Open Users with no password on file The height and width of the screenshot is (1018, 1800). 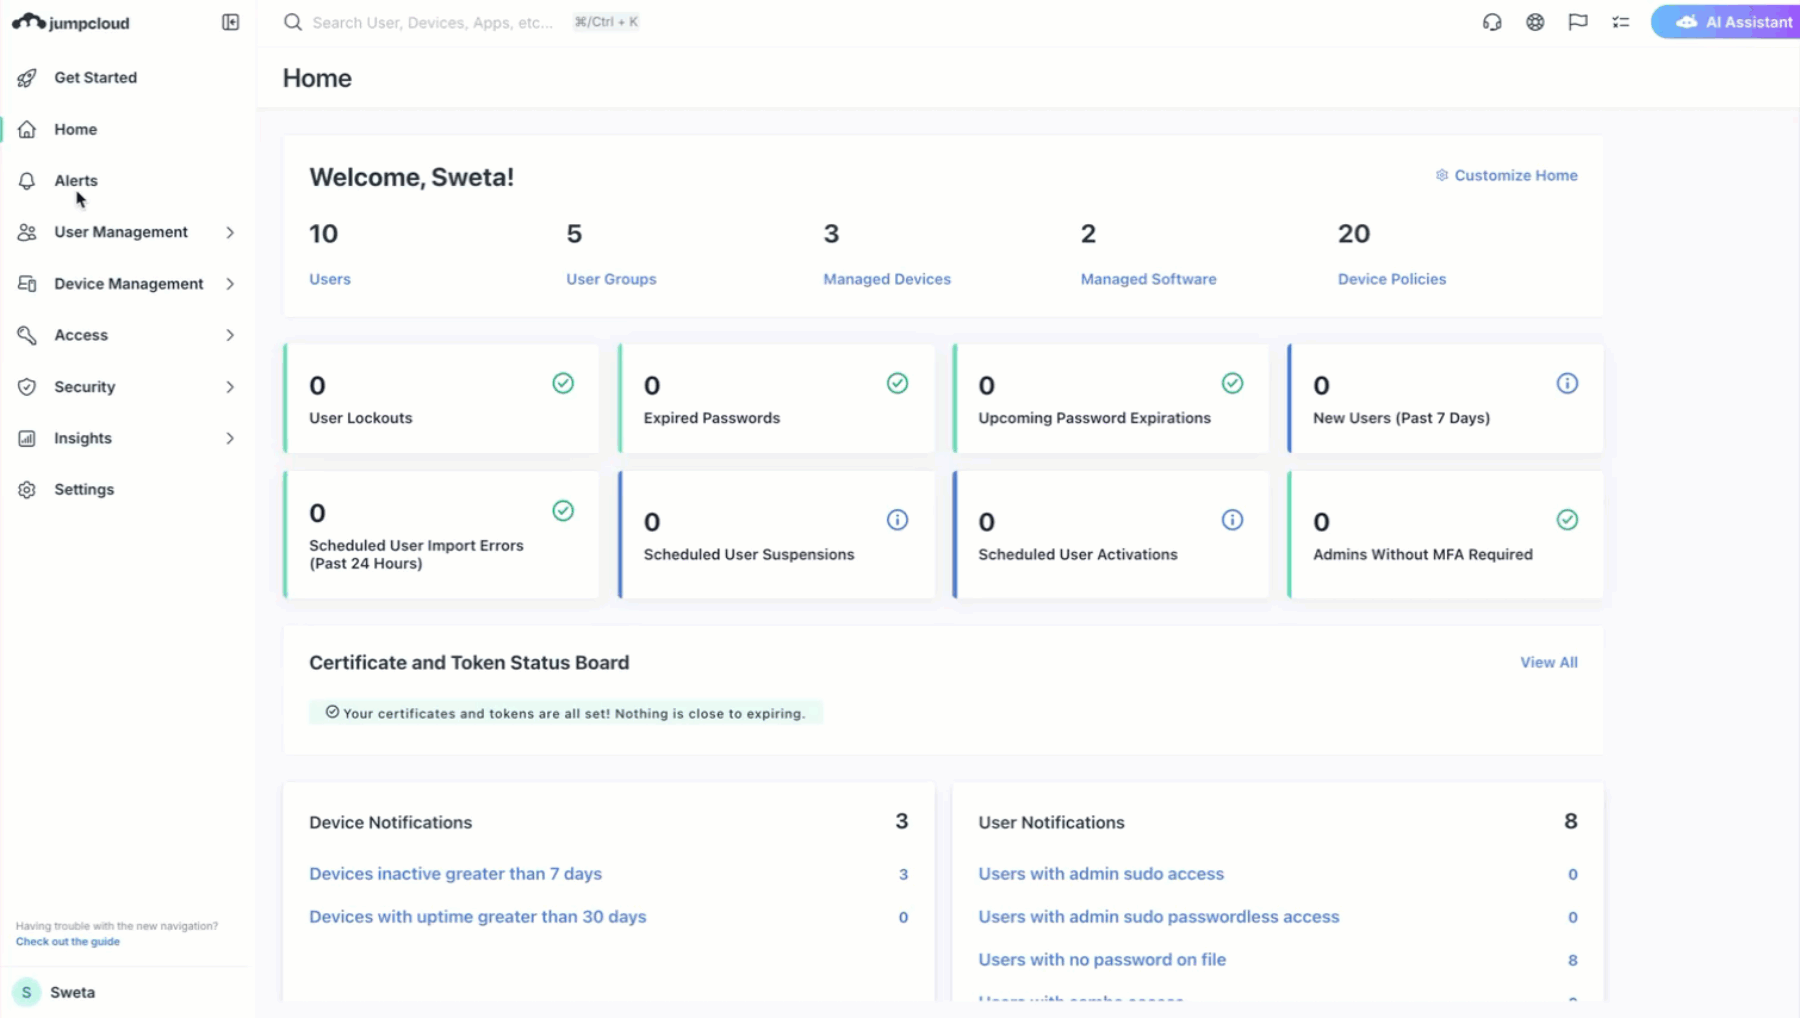pyautogui.click(x=1102, y=959)
